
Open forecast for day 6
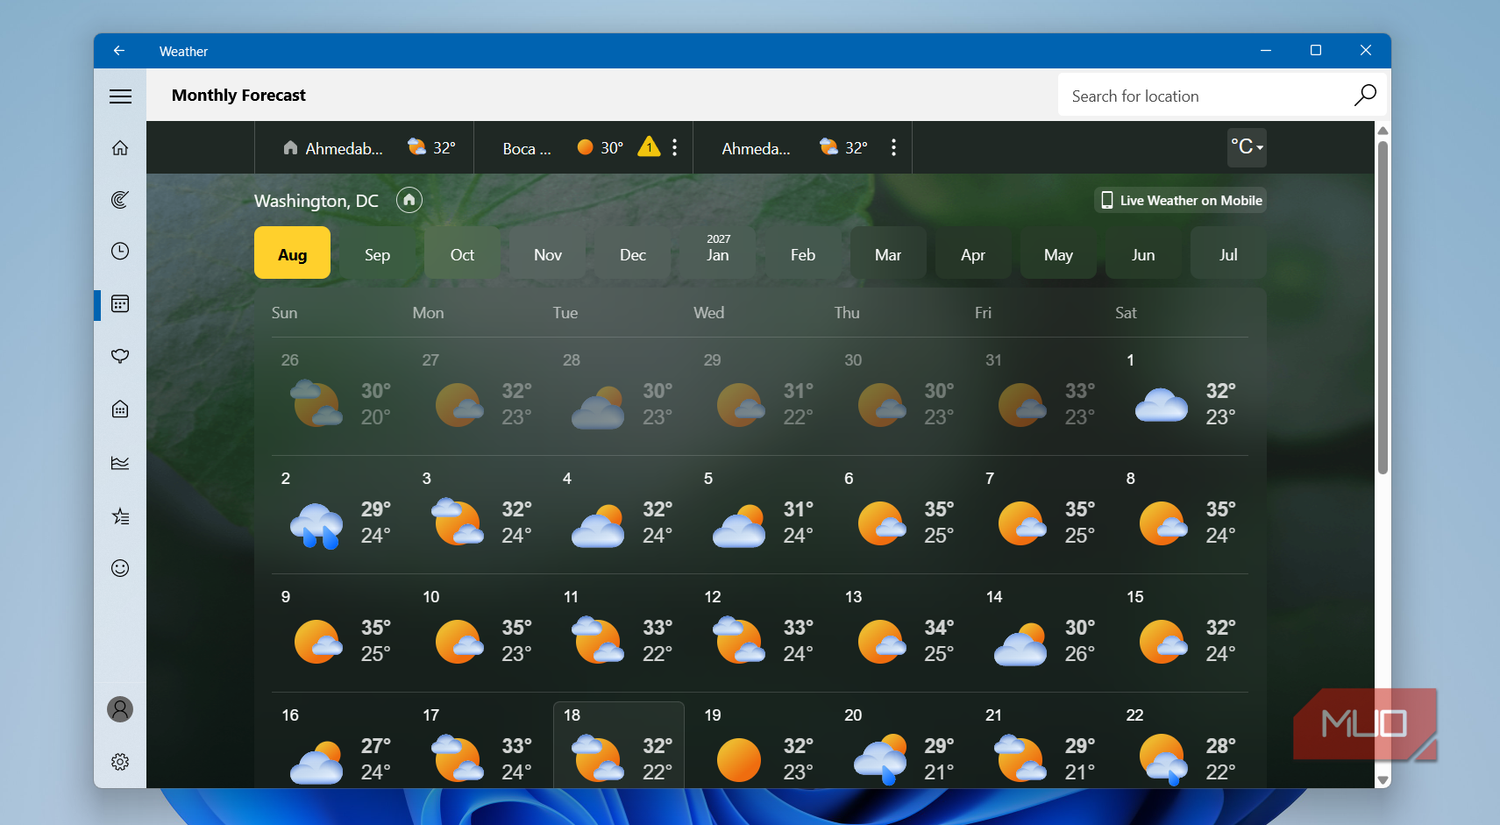(900, 514)
